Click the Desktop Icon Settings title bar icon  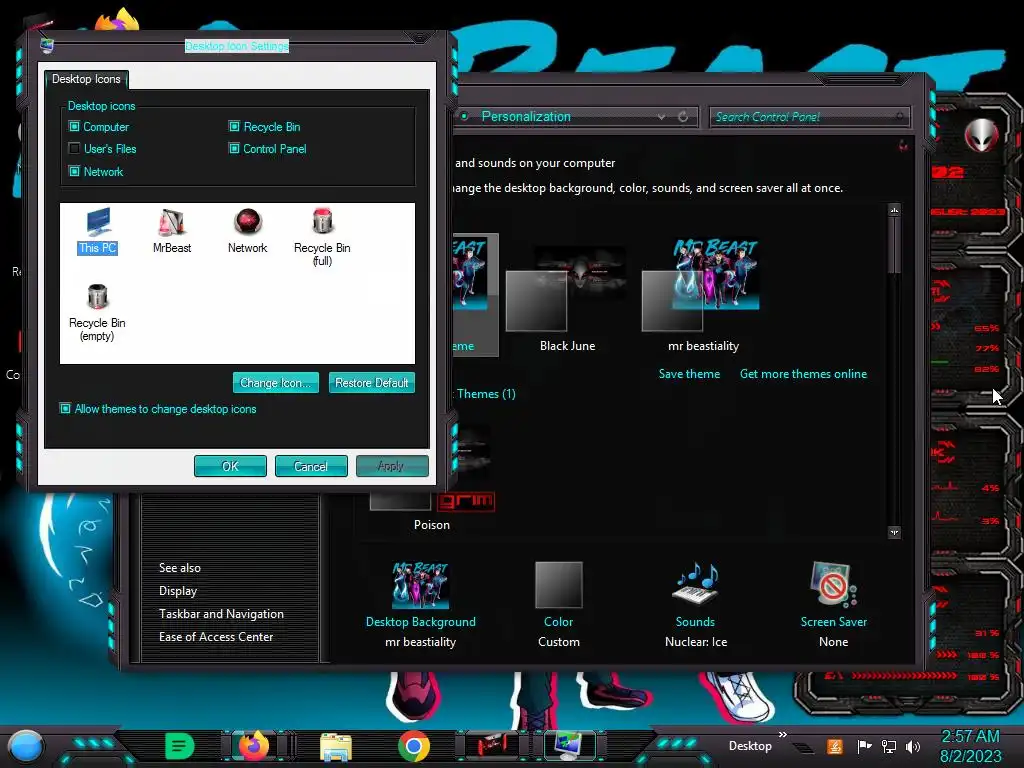tap(47, 45)
